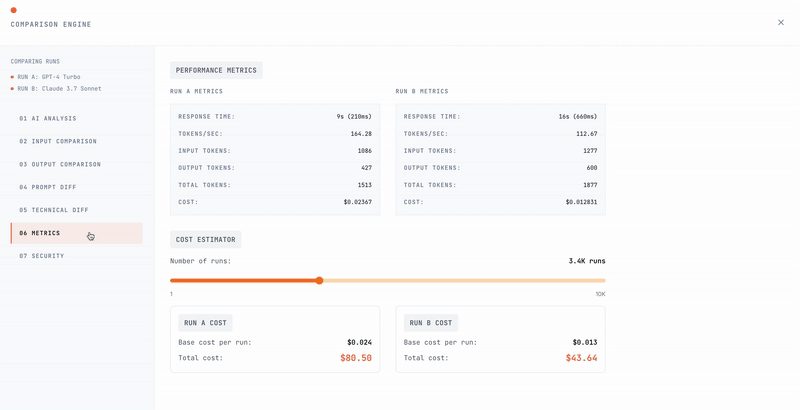Click the Cost Estimator header badge
Screen dimensions: 800x410
click(x=205, y=240)
